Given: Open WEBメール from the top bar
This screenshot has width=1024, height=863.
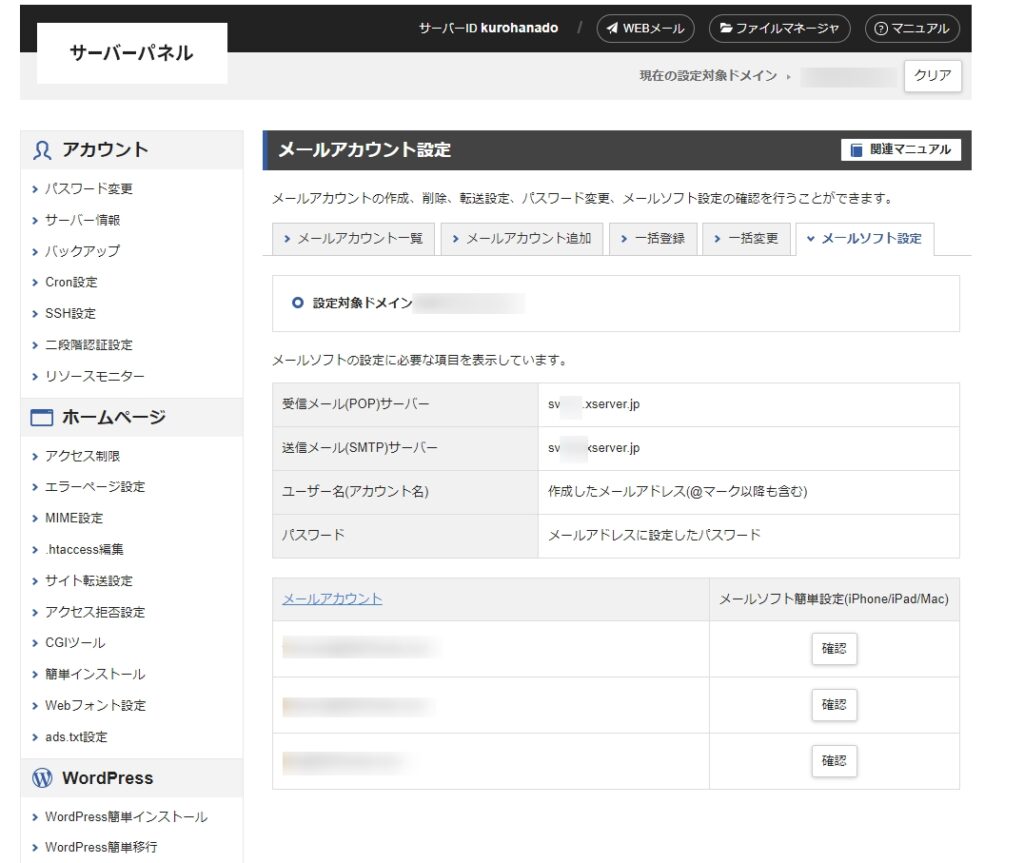Looking at the screenshot, I should (645, 29).
